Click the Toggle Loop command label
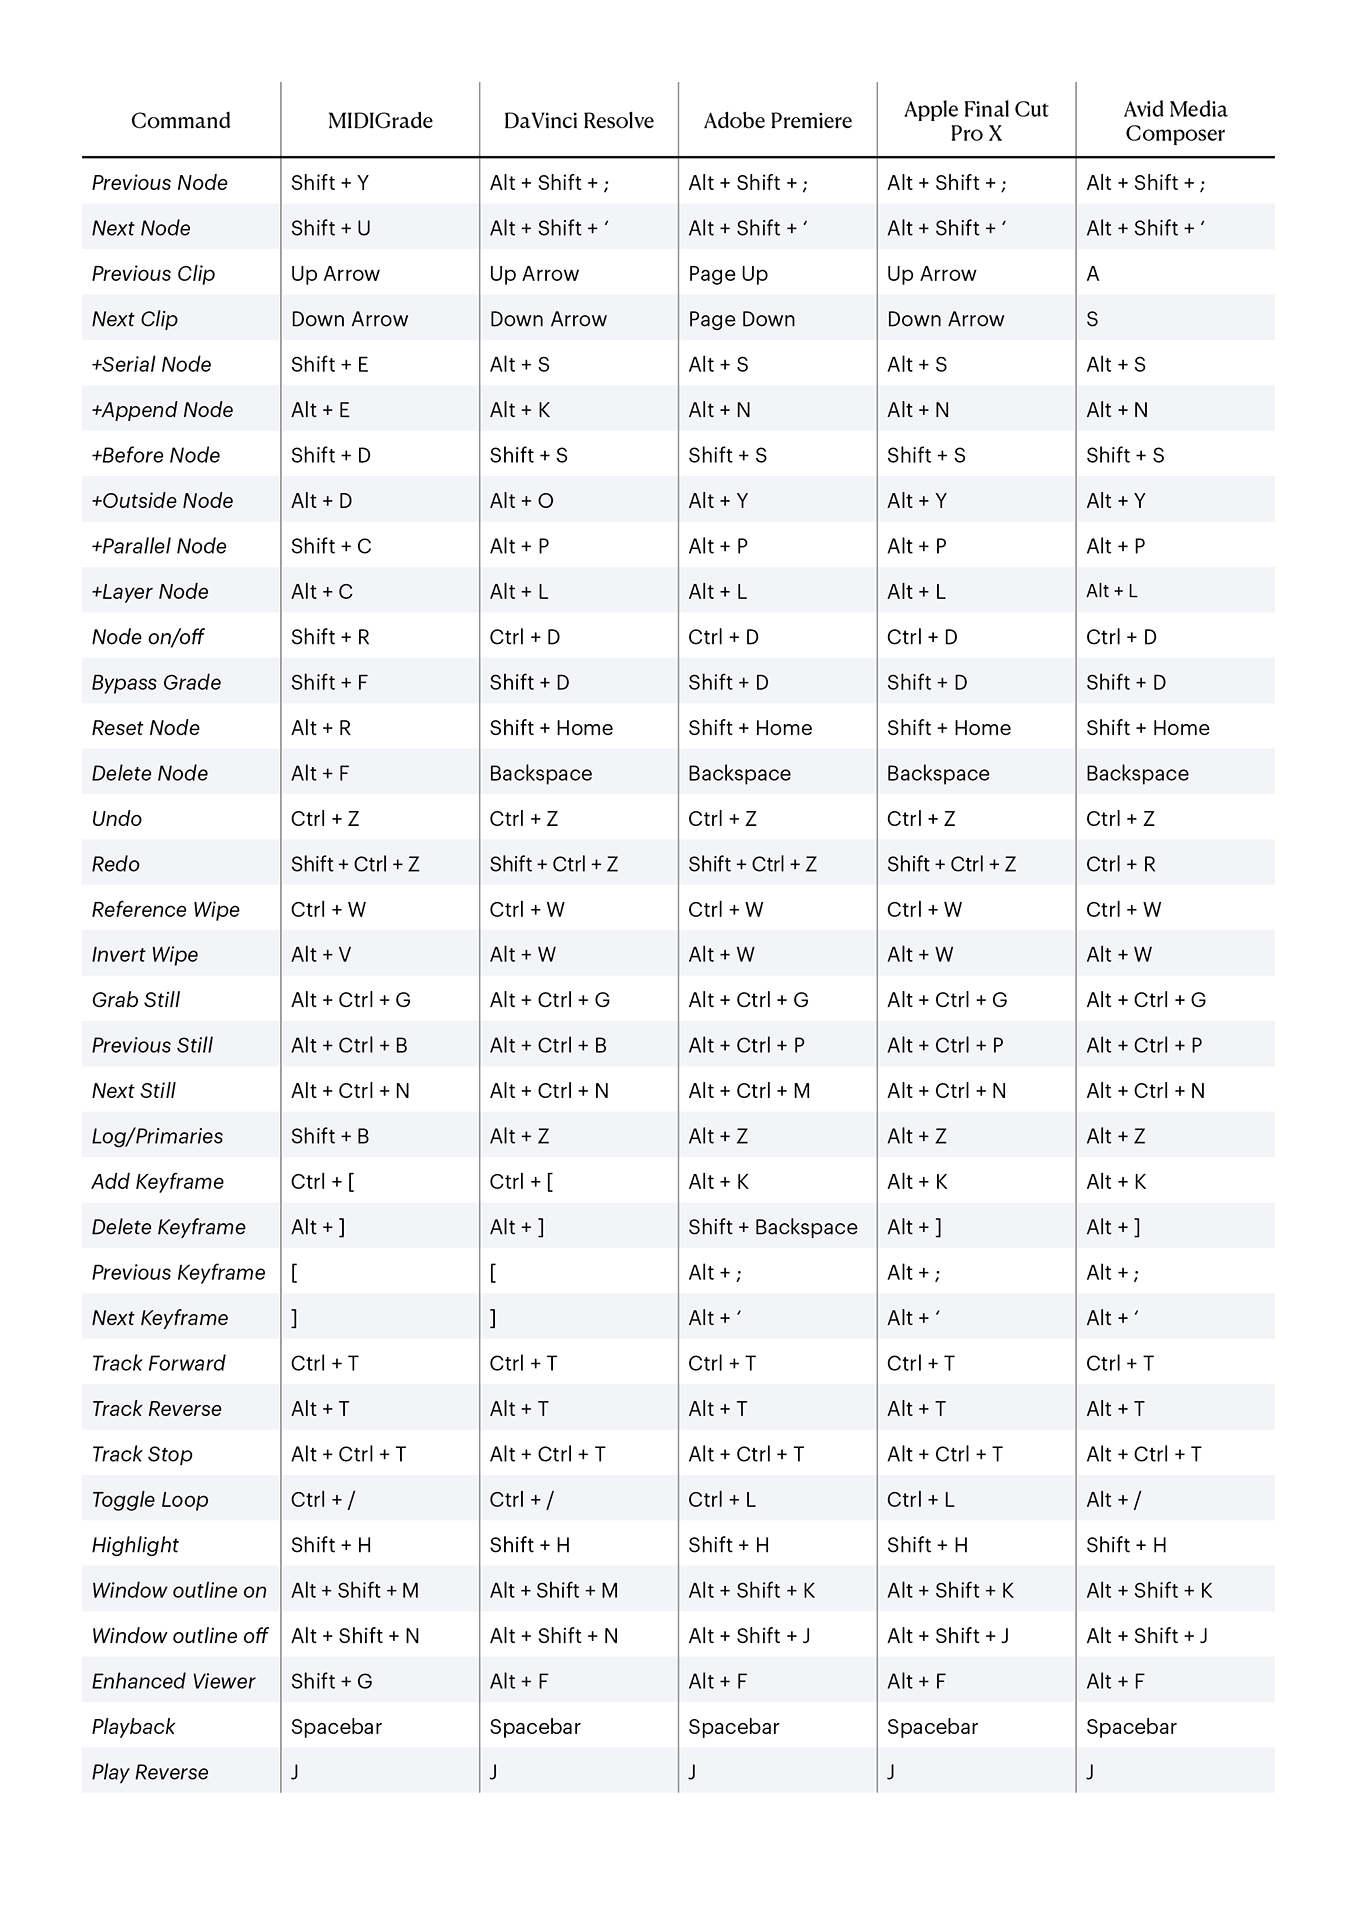 150,1500
